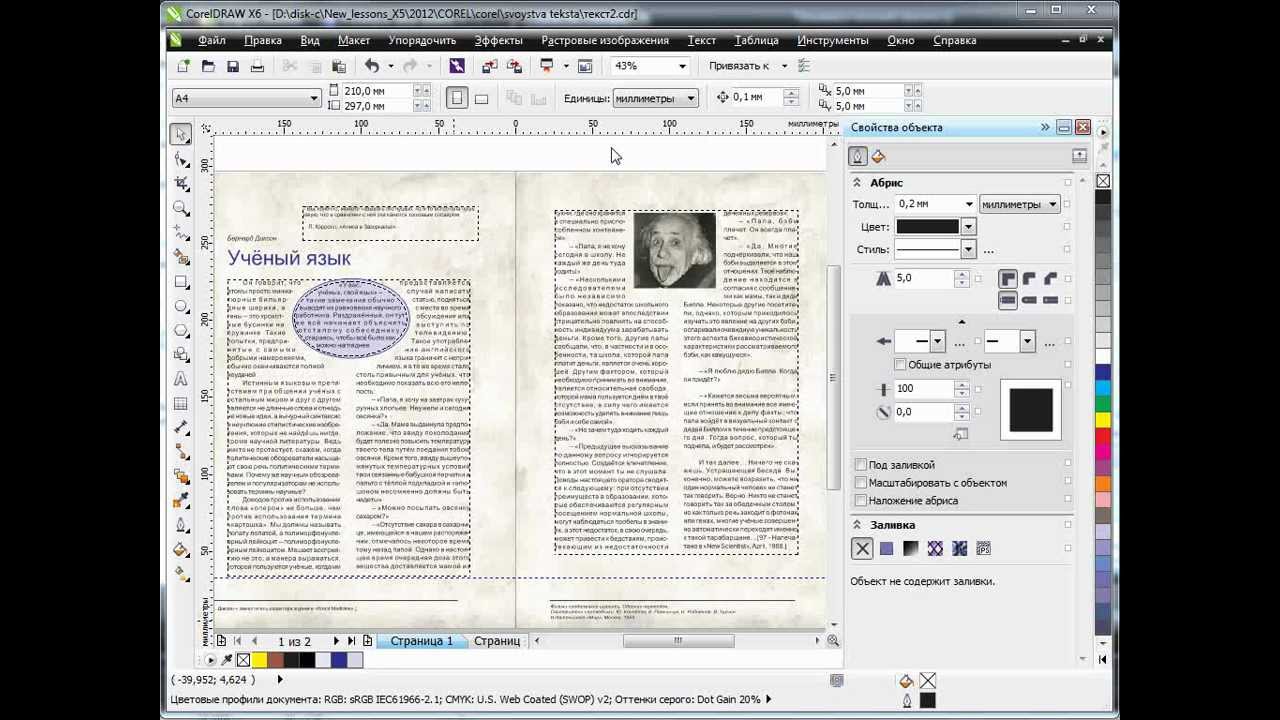Viewport: 1280px width, 720px height.
Task: Open the Макет menu
Action: point(354,40)
